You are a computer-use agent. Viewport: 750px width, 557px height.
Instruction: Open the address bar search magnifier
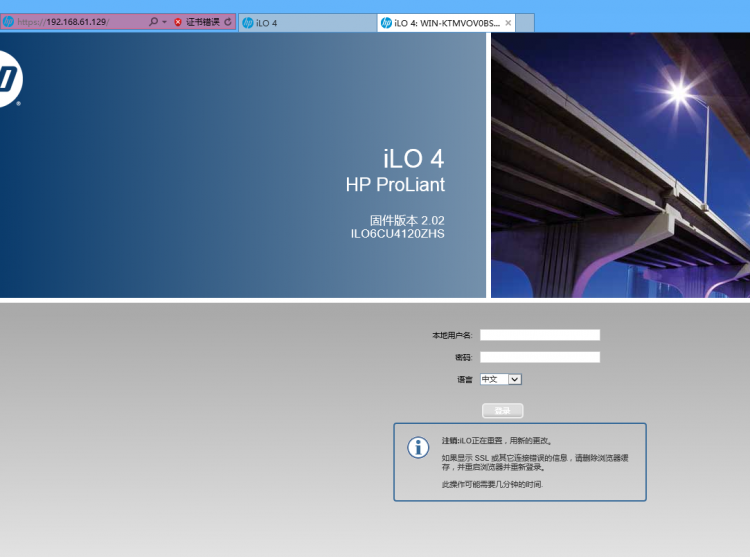click(153, 22)
